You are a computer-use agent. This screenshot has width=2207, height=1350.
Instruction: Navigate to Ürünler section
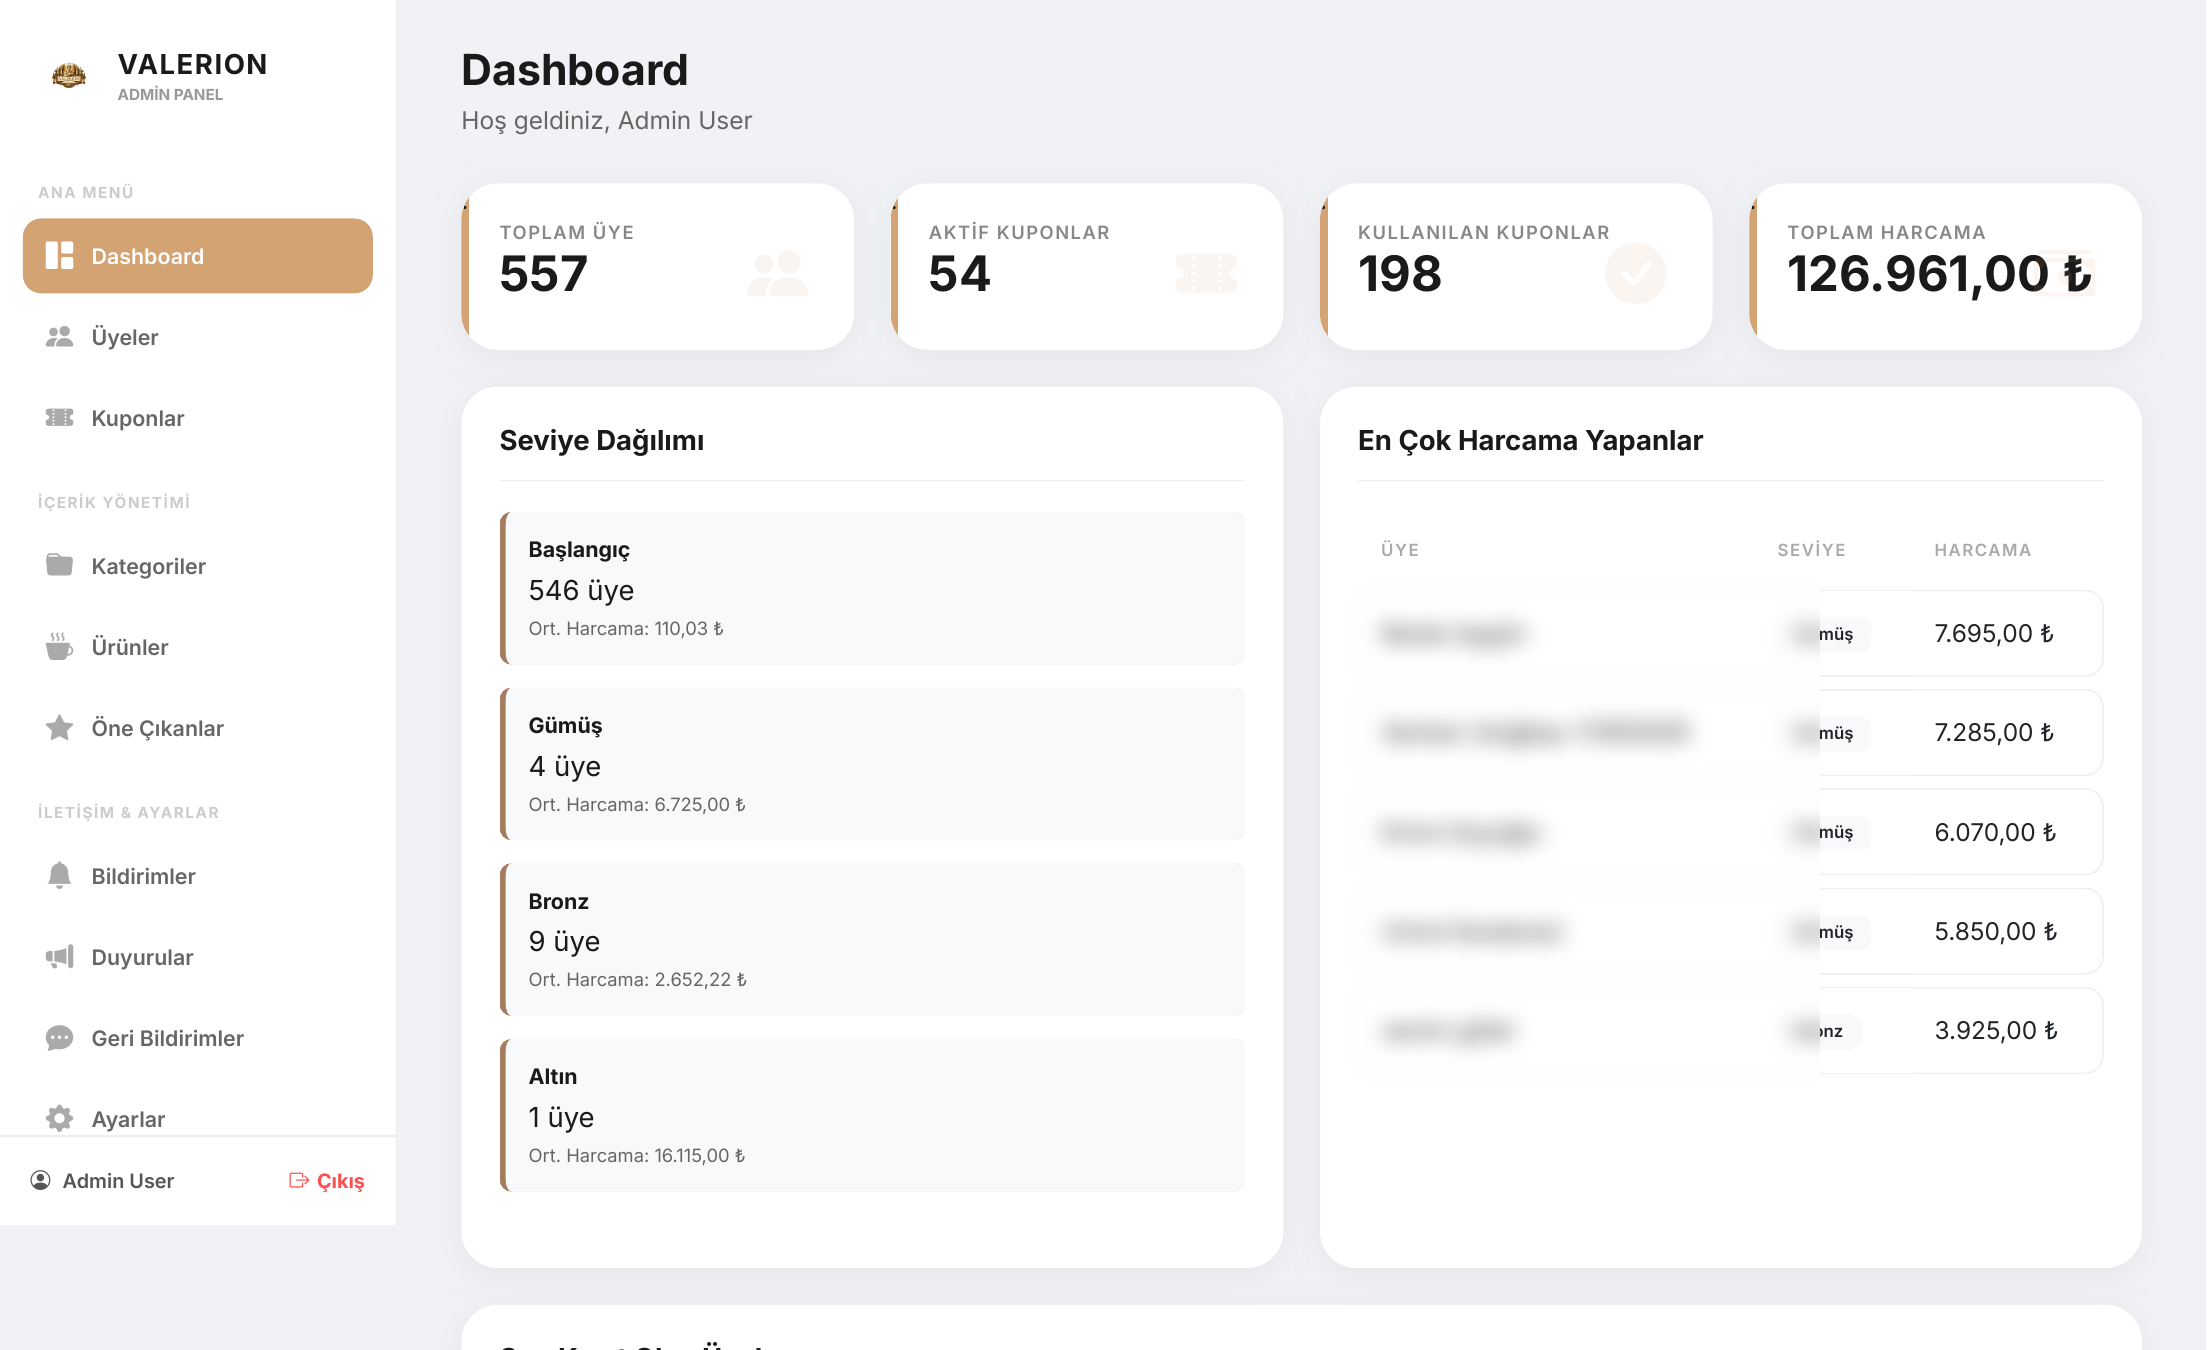point(198,647)
